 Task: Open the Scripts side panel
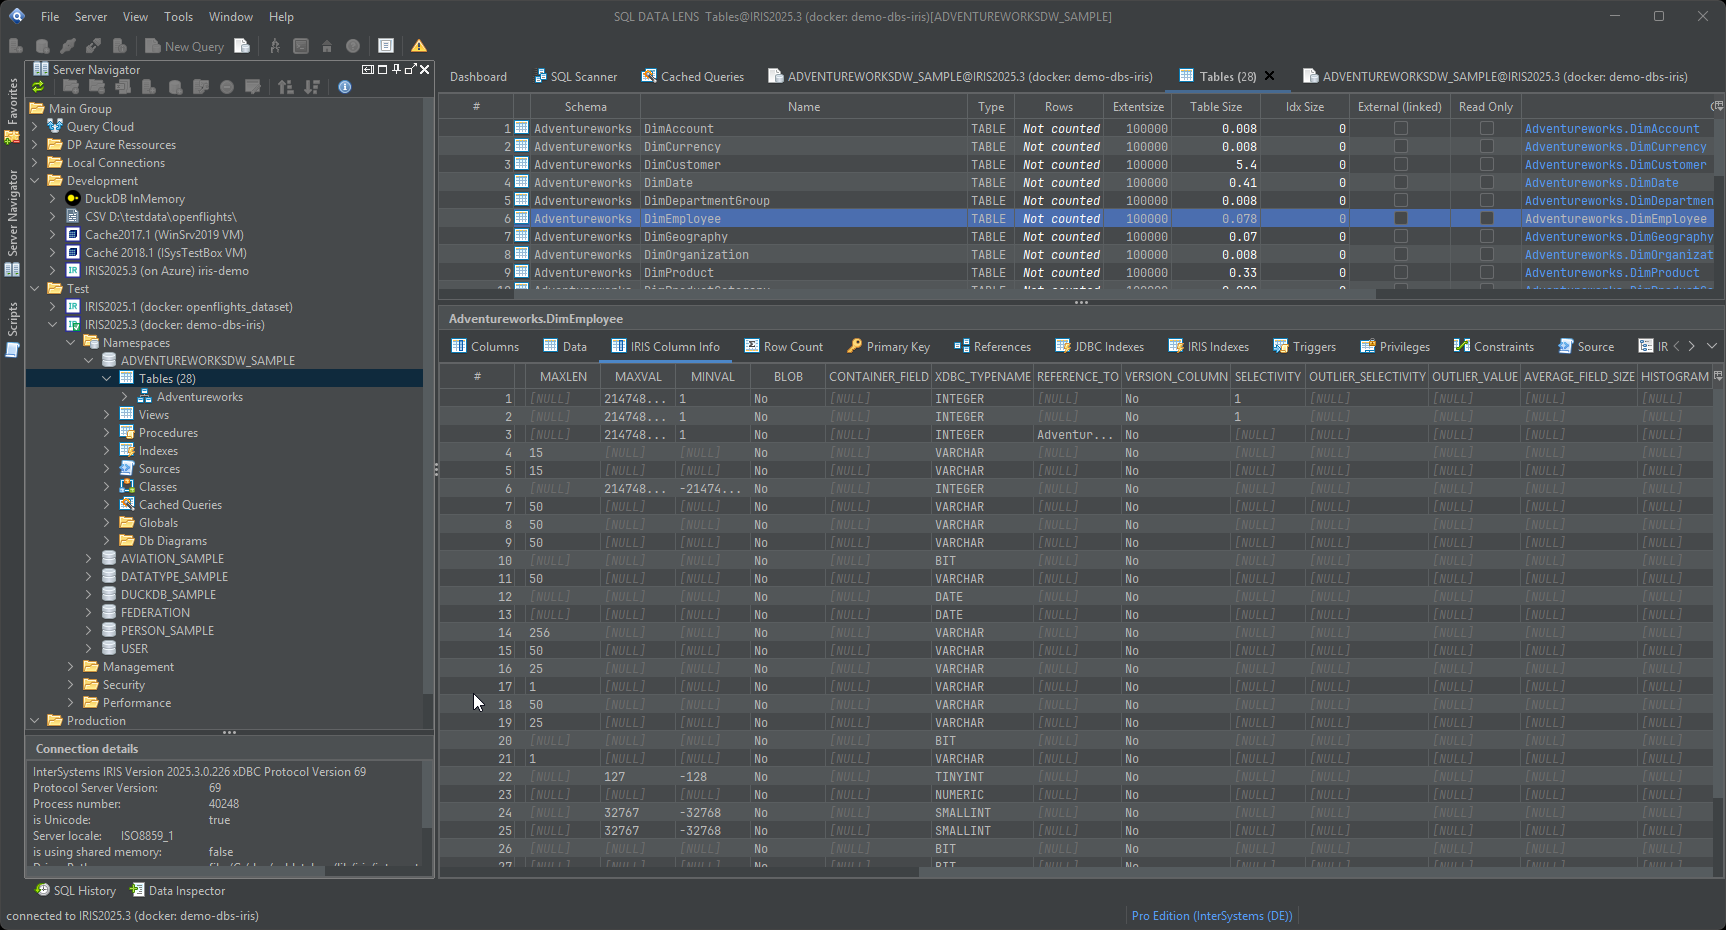12,329
